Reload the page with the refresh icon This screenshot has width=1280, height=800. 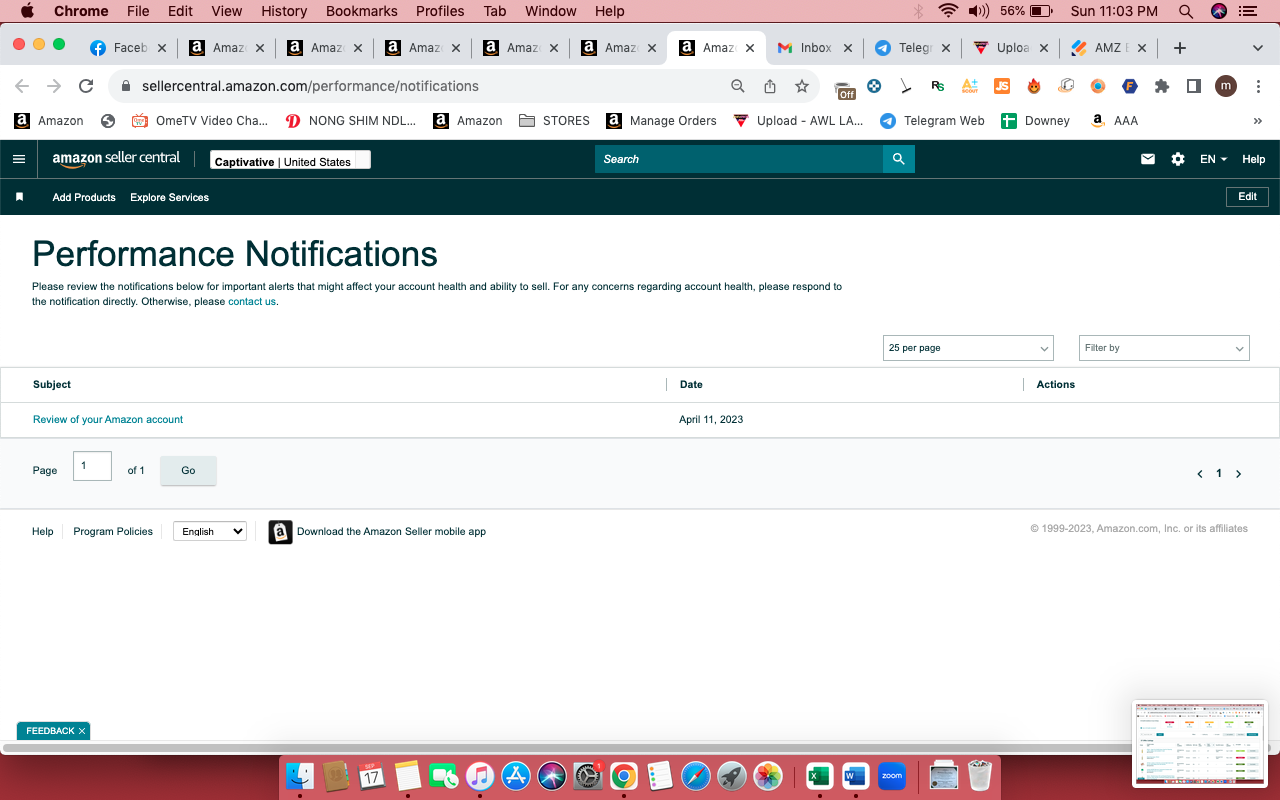pos(86,86)
